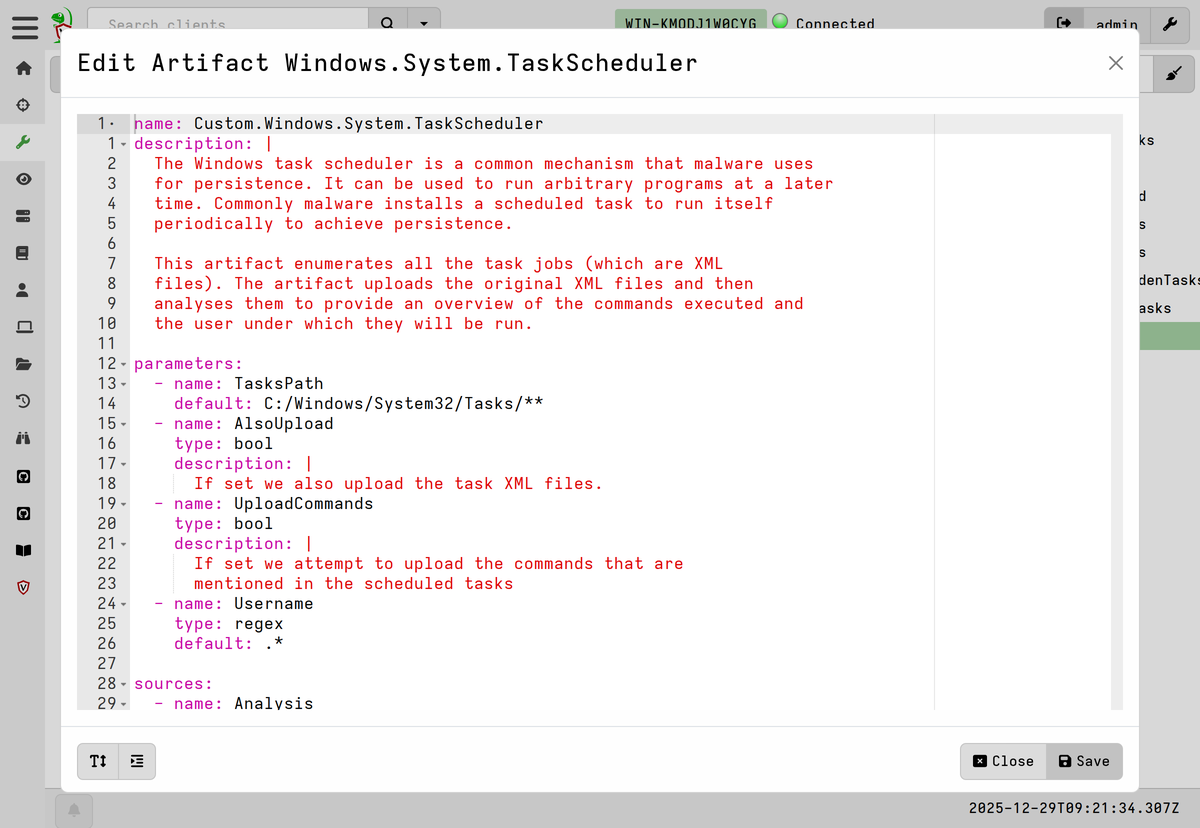
Task: Click the reformat indent icon button
Action: pyautogui.click(x=137, y=761)
